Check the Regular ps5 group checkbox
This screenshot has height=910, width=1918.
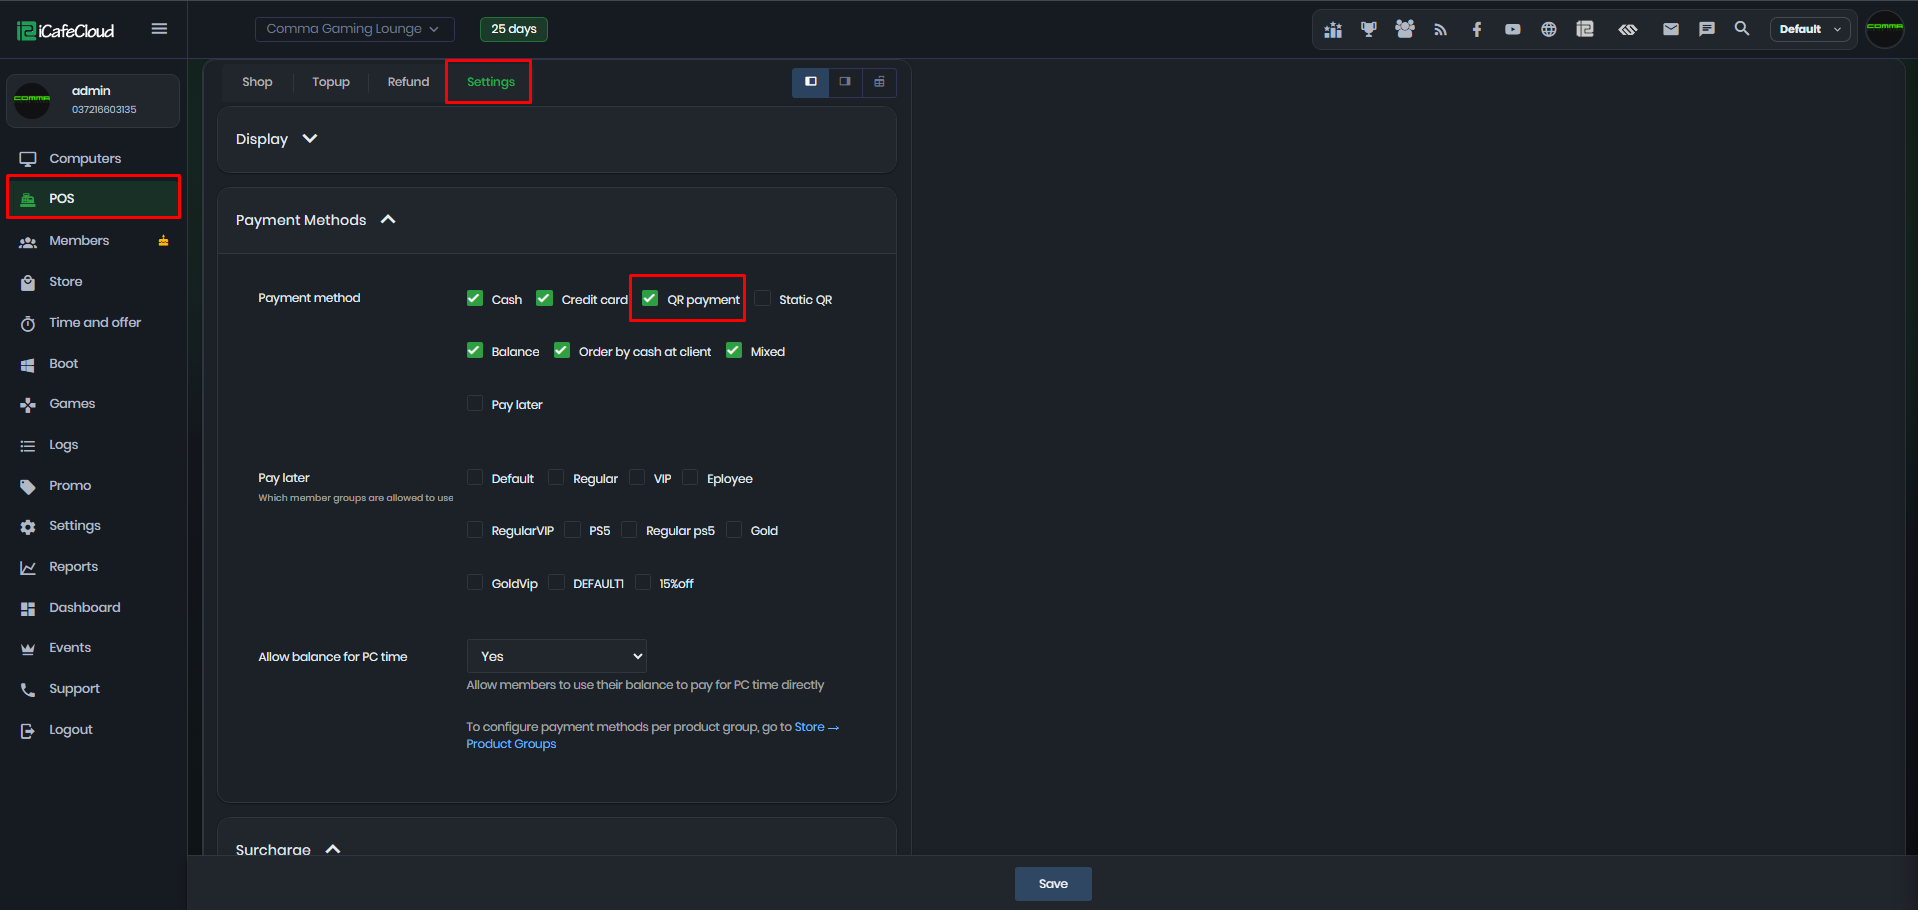point(629,529)
